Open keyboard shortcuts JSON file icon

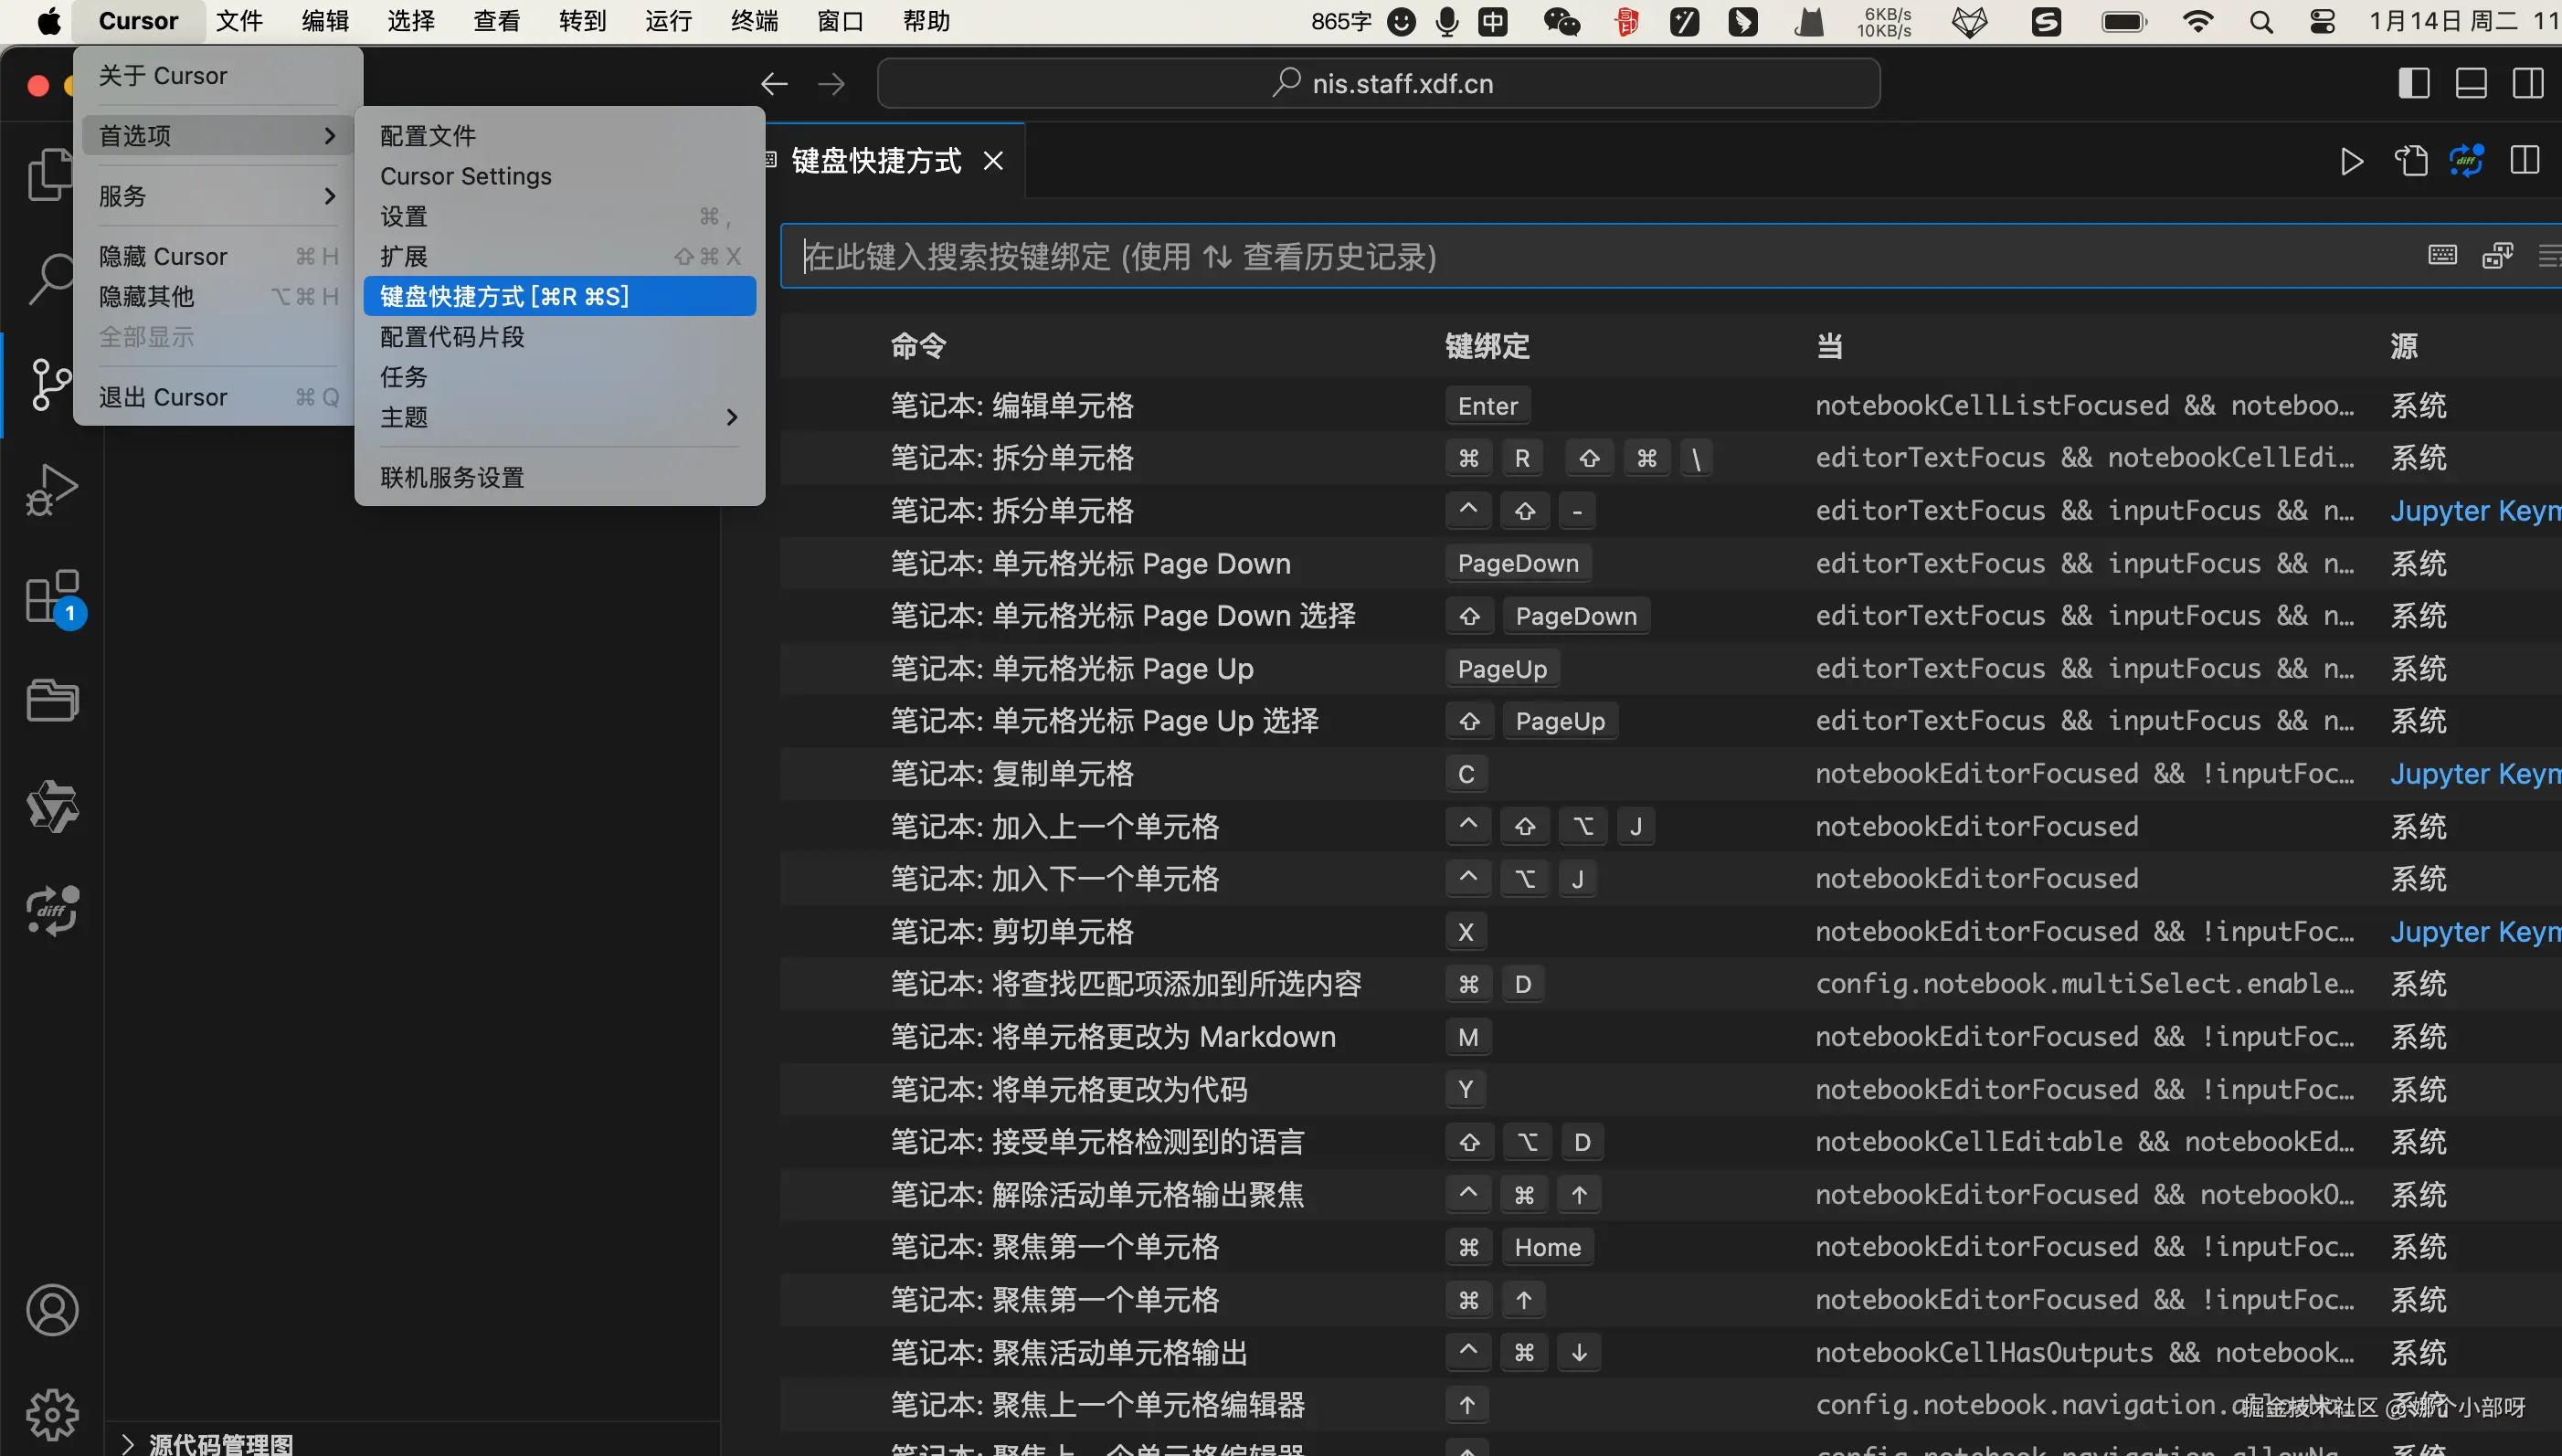pos(2411,161)
